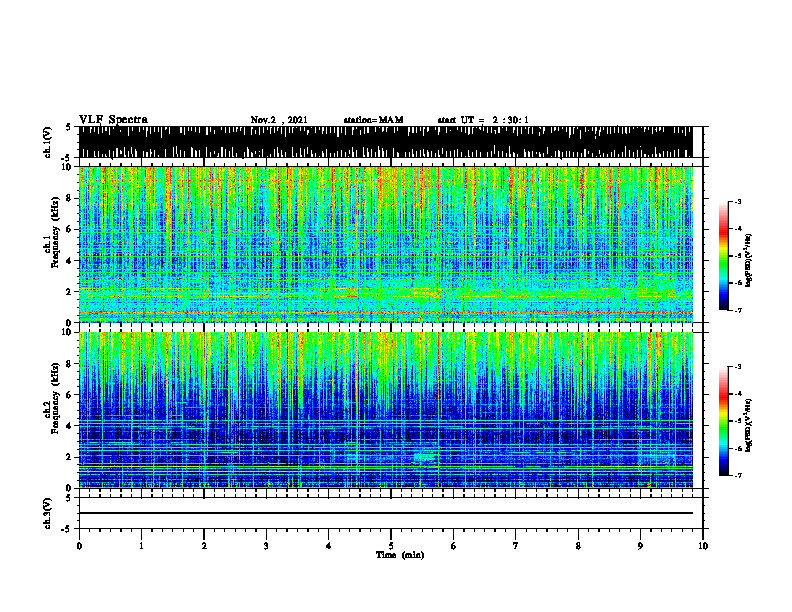This screenshot has height=612, width=792.
Task: Click the ch.2 spectrogram color scale bar
Action: tap(724, 421)
